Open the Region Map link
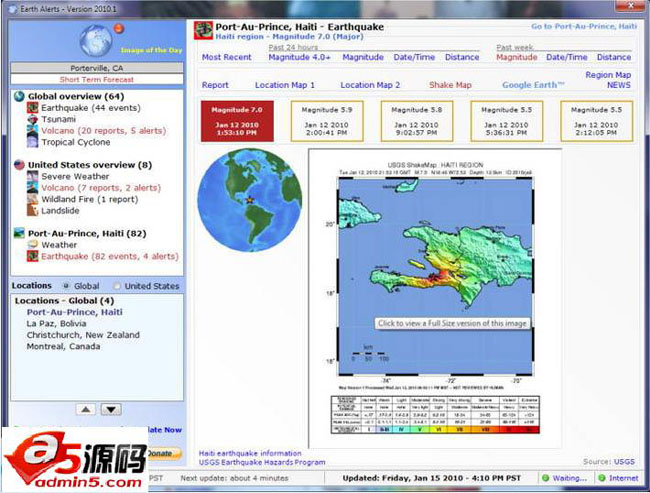The image size is (650, 493). [608, 75]
